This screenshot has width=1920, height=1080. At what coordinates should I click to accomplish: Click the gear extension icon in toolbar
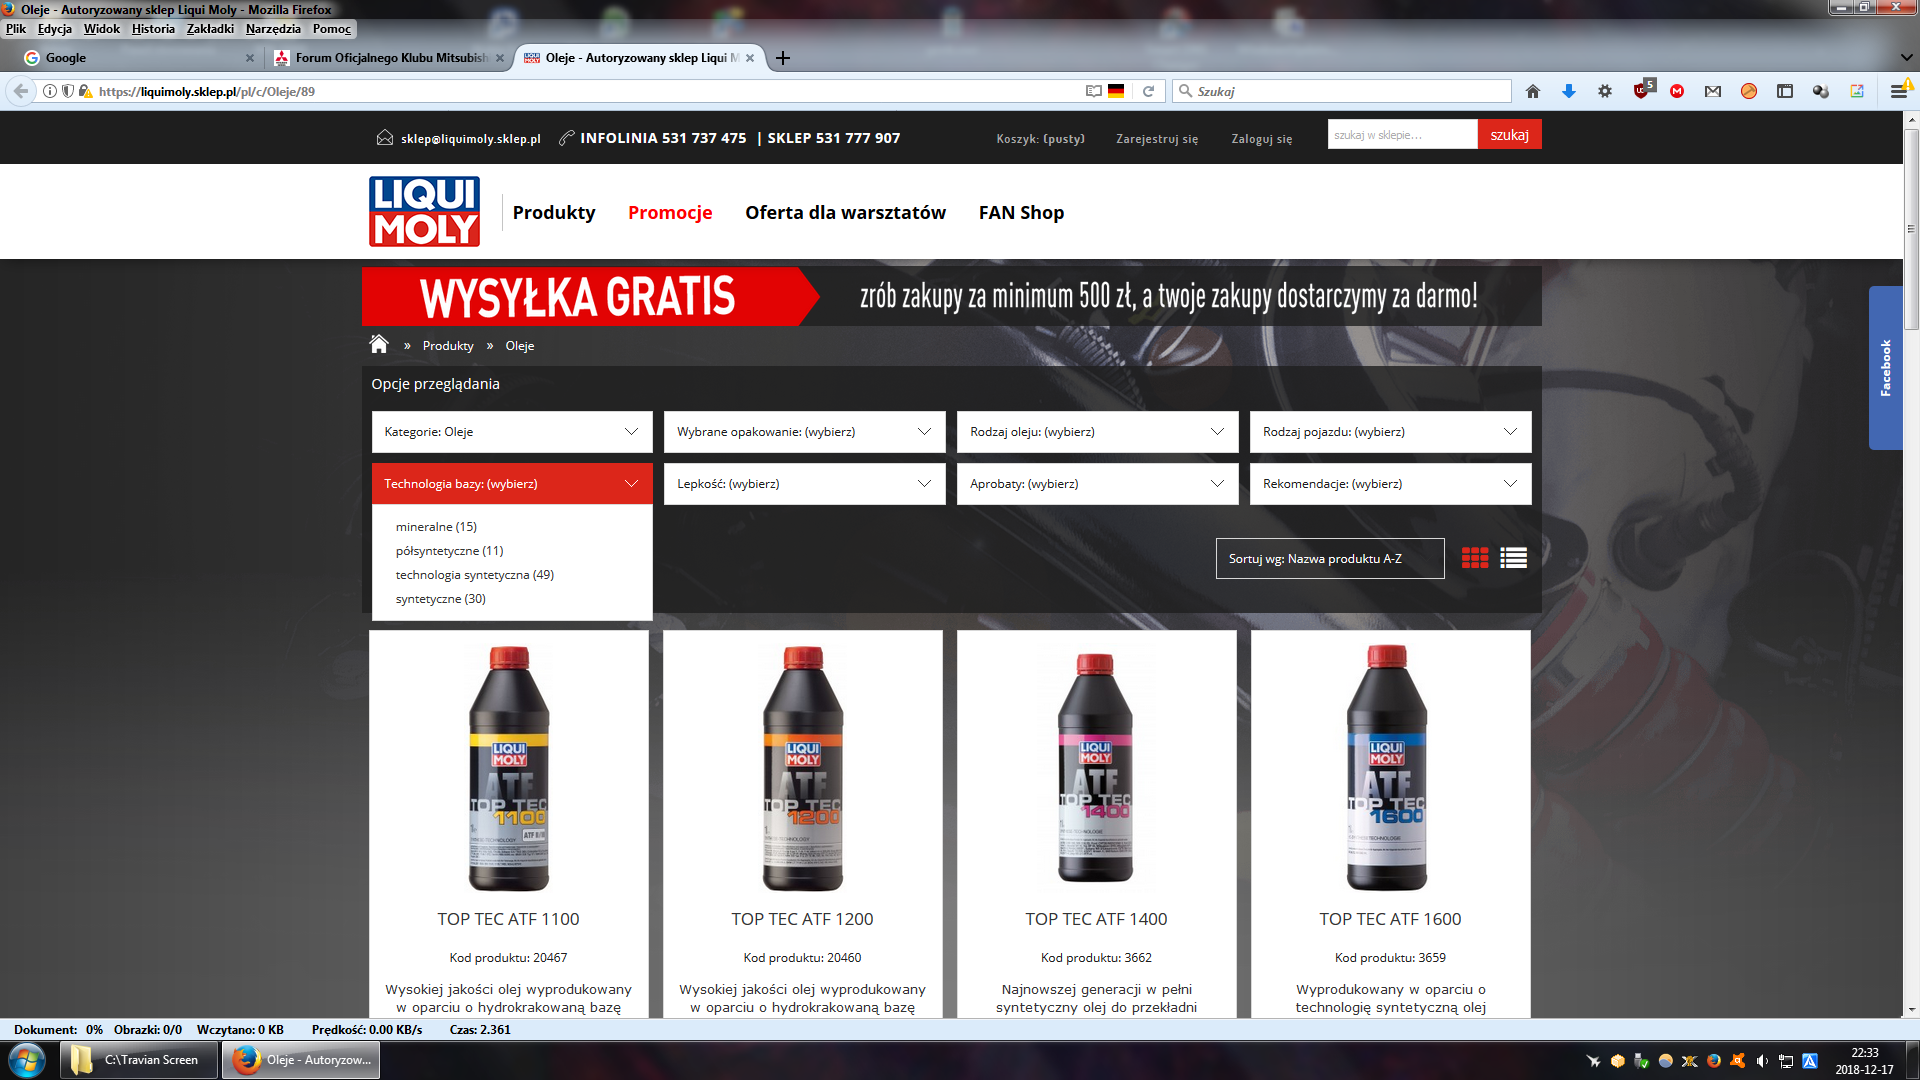click(x=1605, y=91)
